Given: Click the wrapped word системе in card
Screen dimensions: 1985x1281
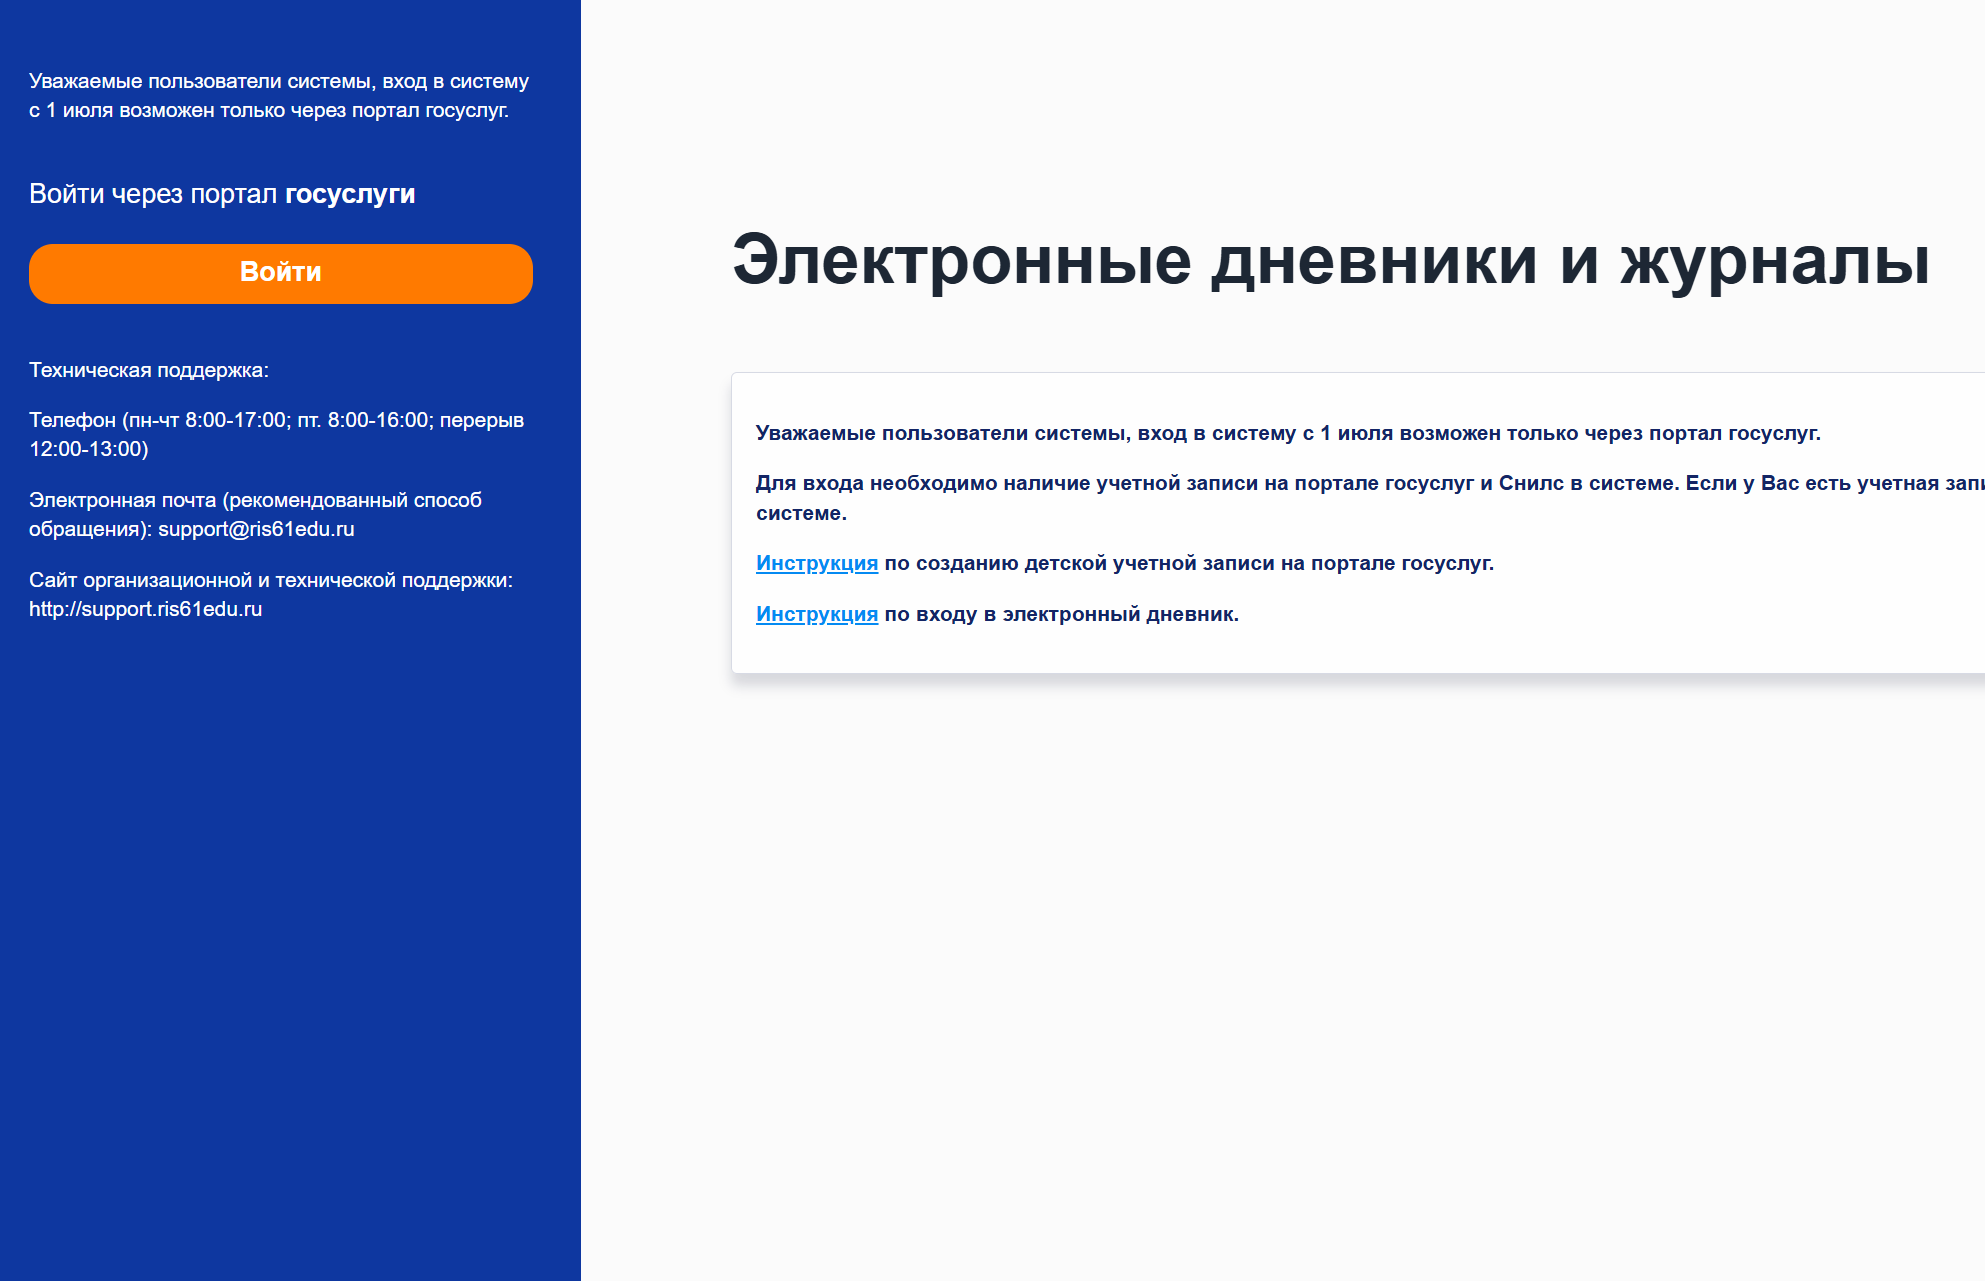Looking at the screenshot, I should pos(800,513).
